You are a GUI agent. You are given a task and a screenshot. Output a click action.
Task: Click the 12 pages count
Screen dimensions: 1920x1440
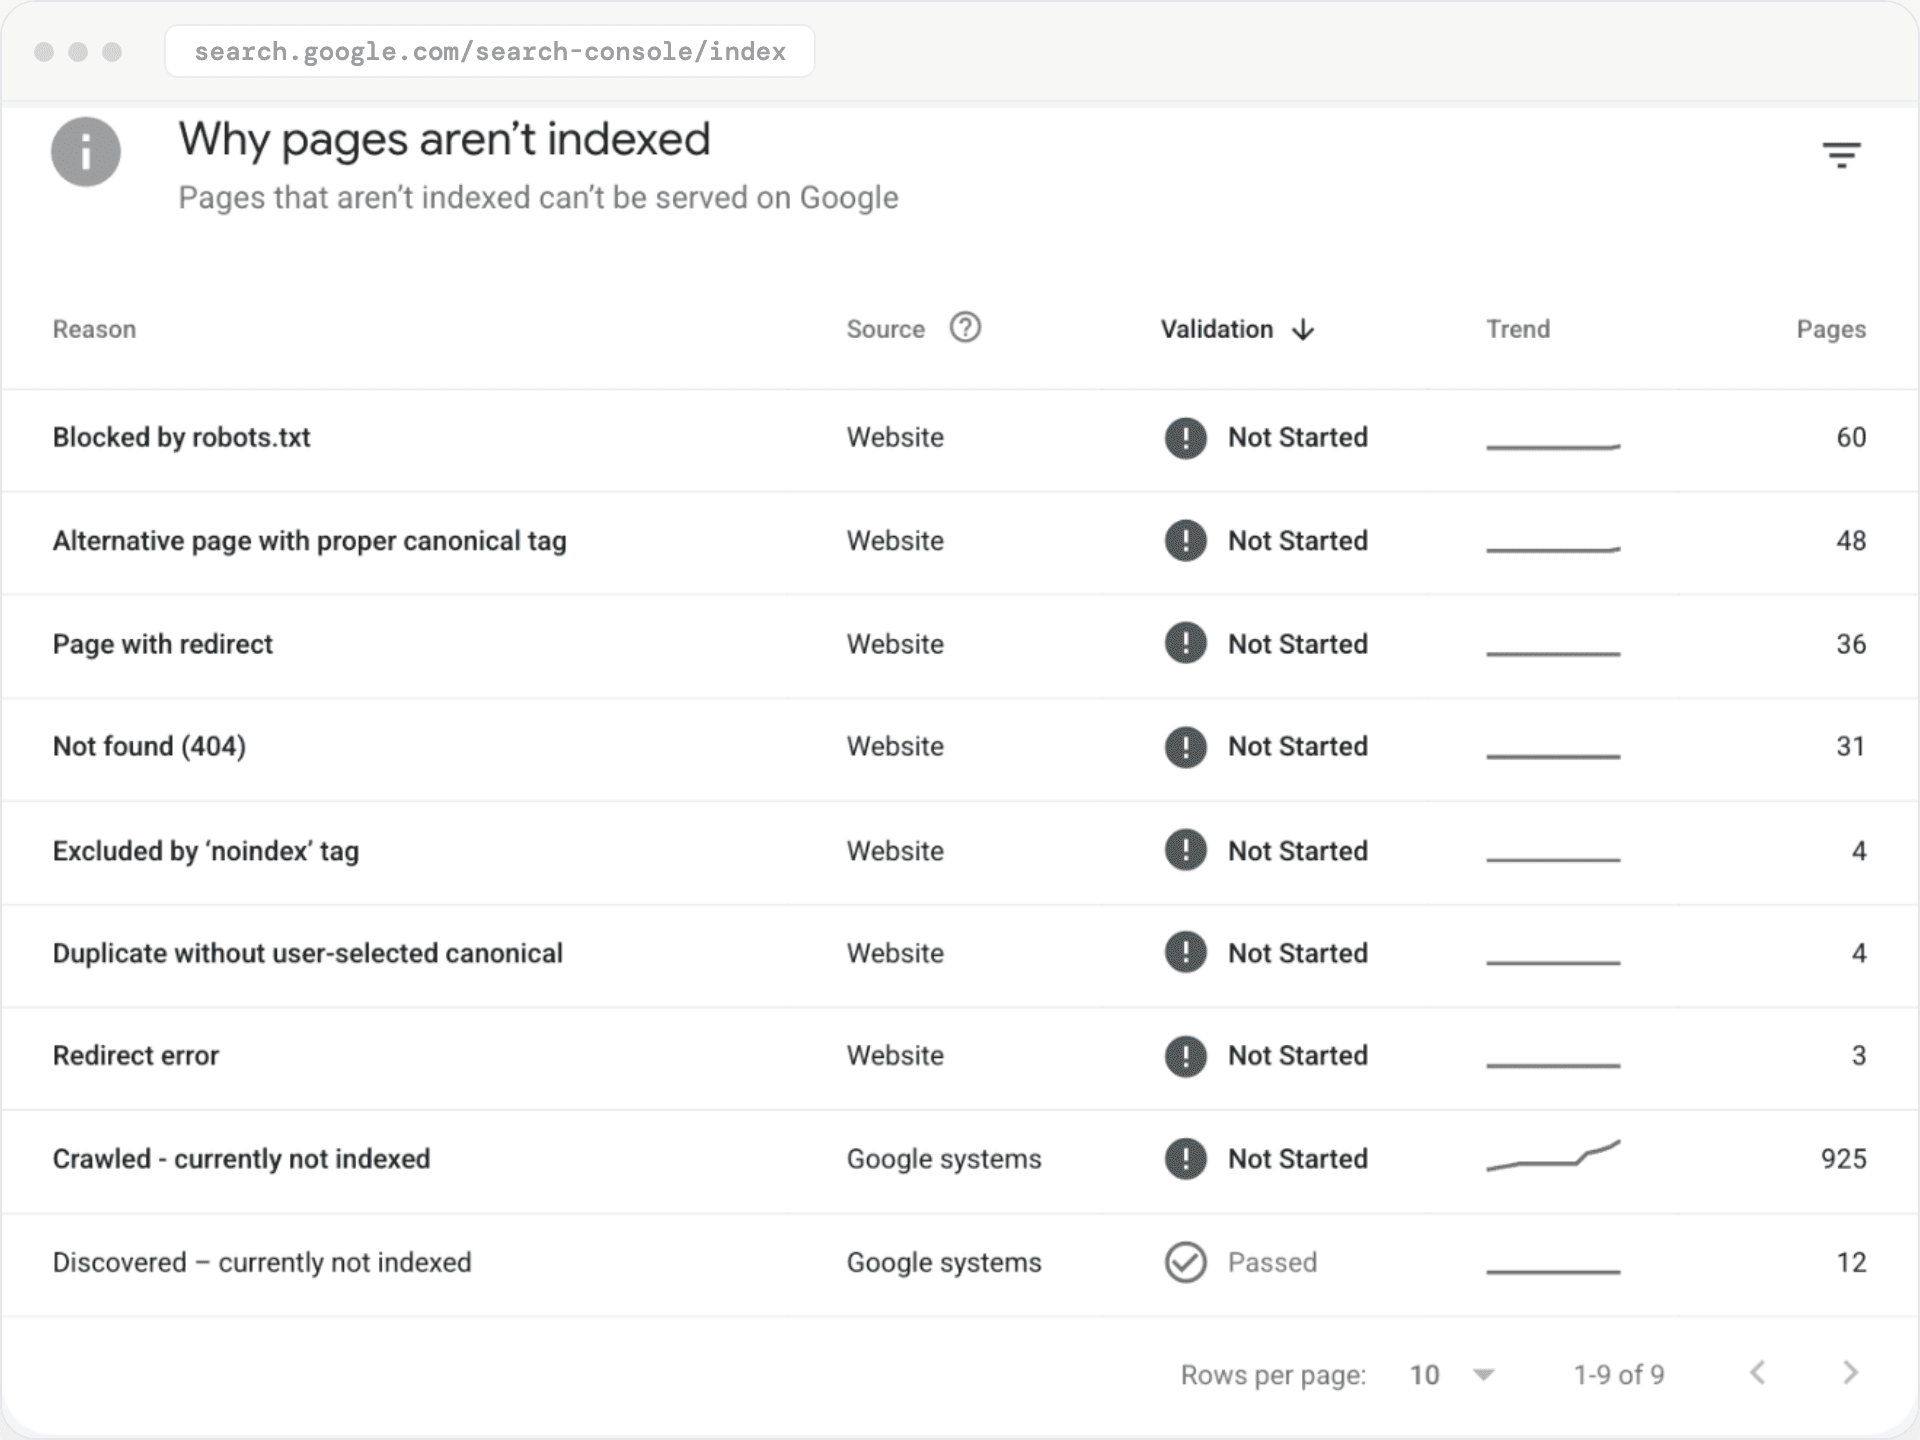(1851, 1262)
